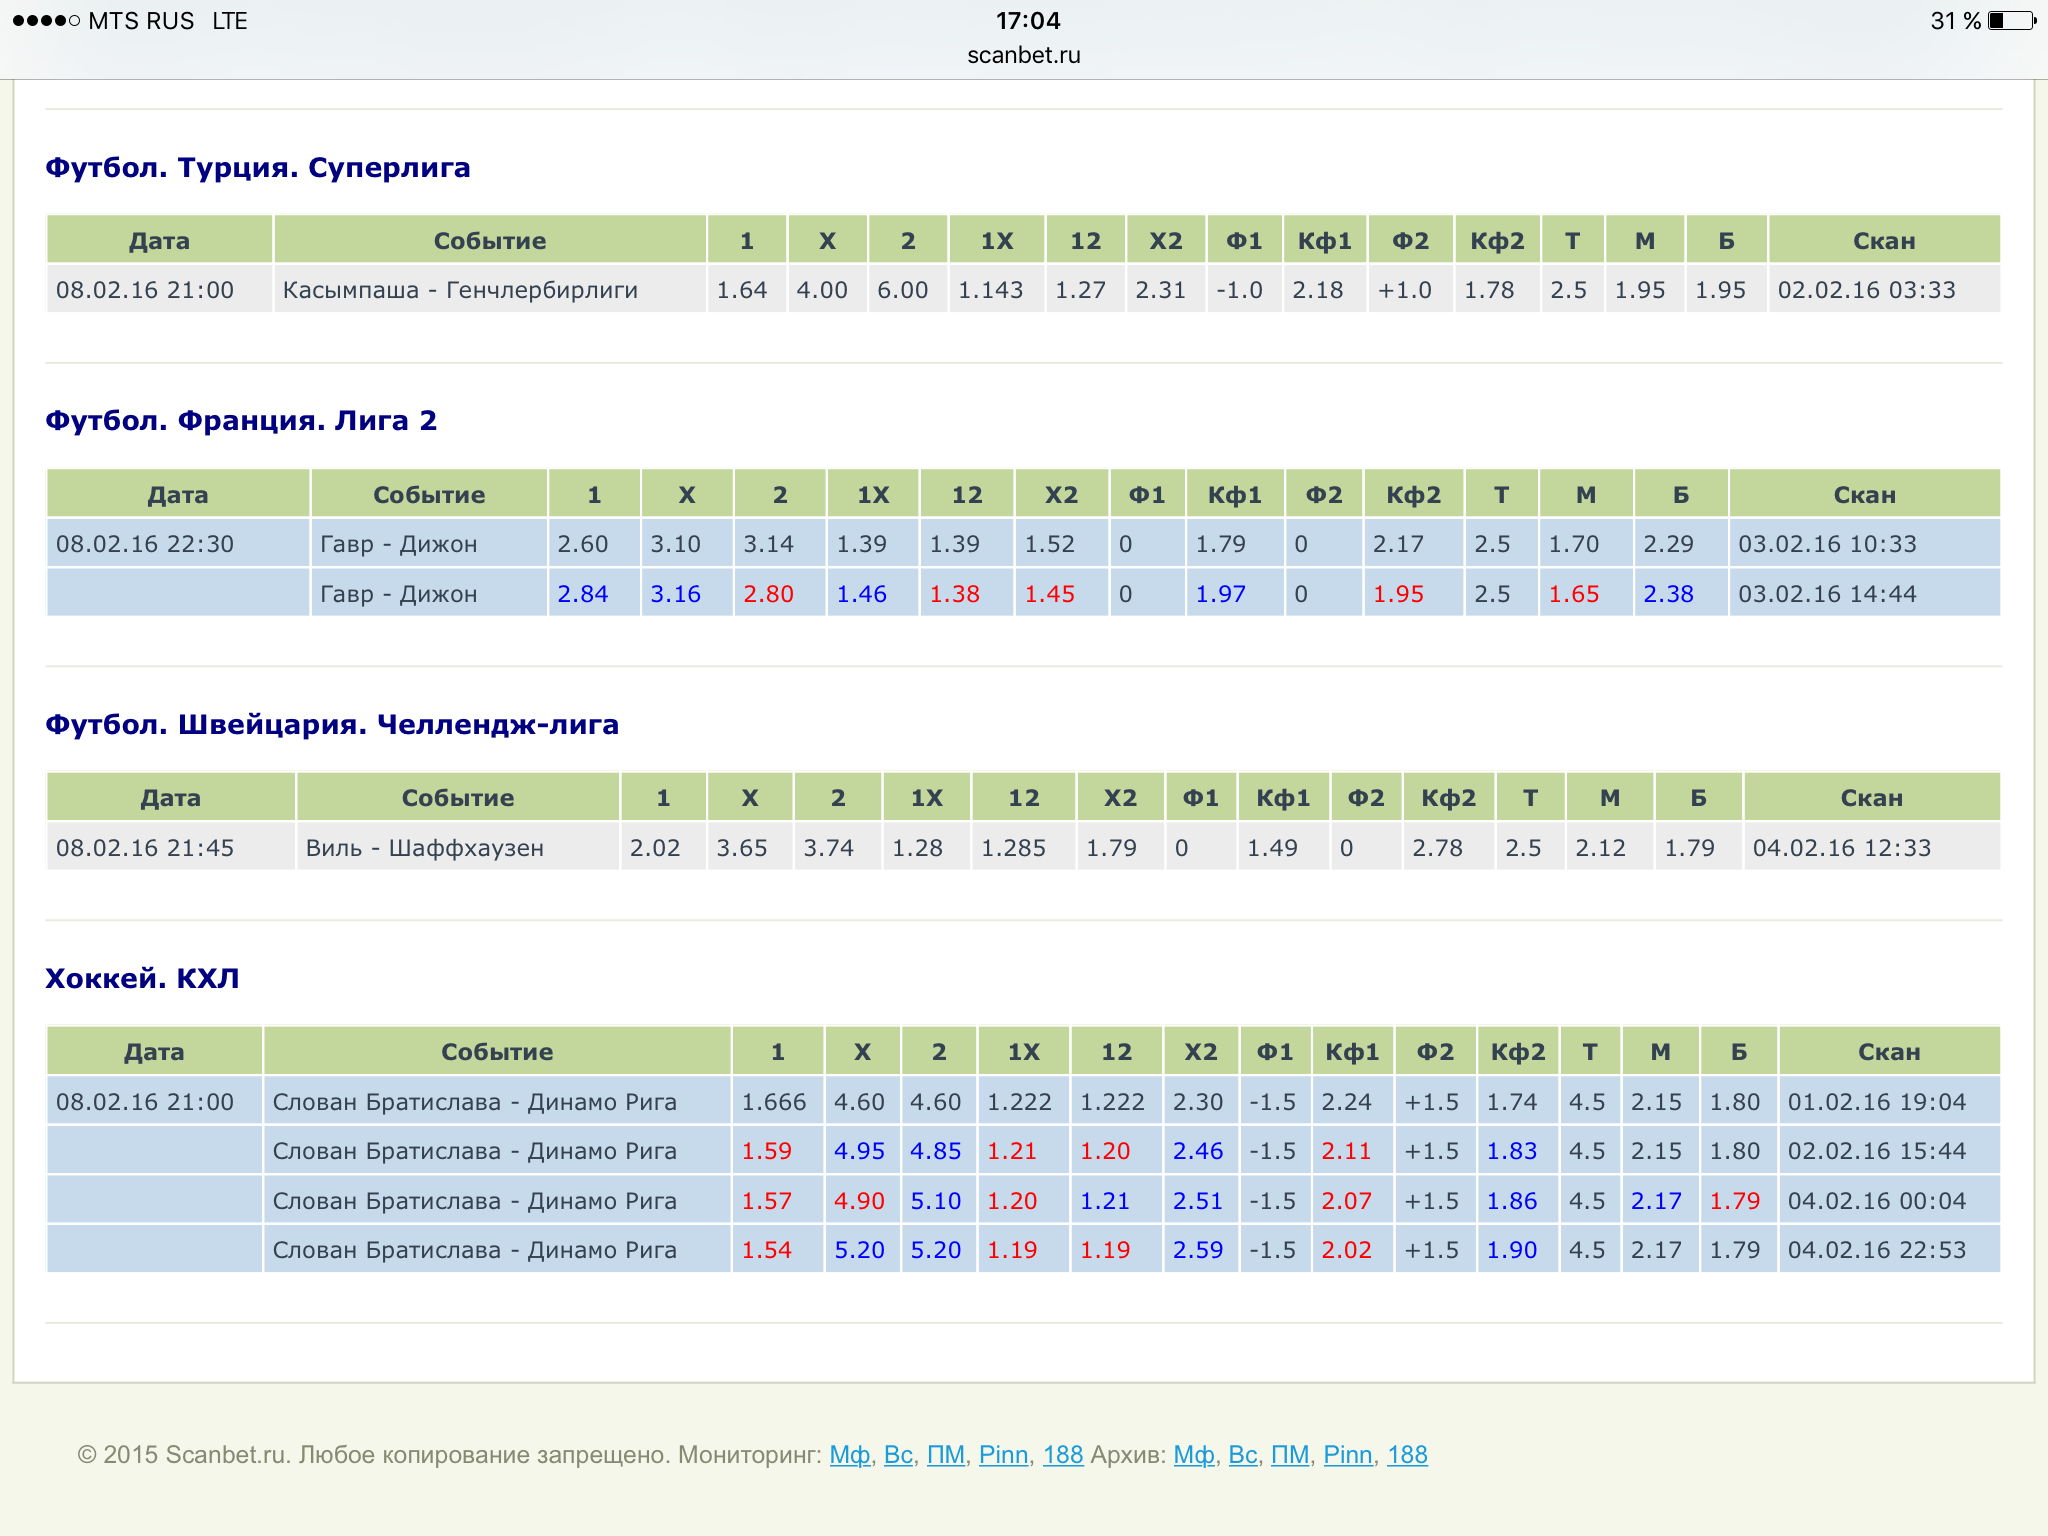
Task: Tap the Футбол. Турция. Суперлига heading
Action: [257, 167]
